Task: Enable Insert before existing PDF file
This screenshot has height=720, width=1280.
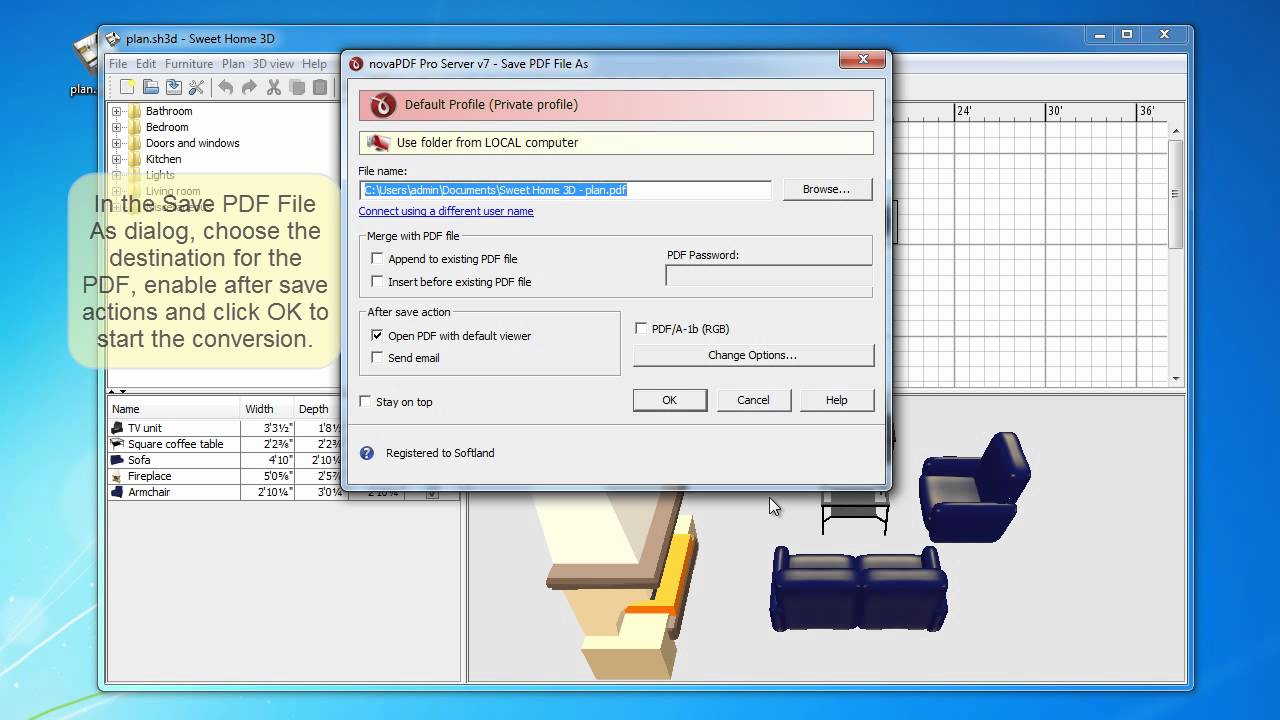Action: [377, 282]
